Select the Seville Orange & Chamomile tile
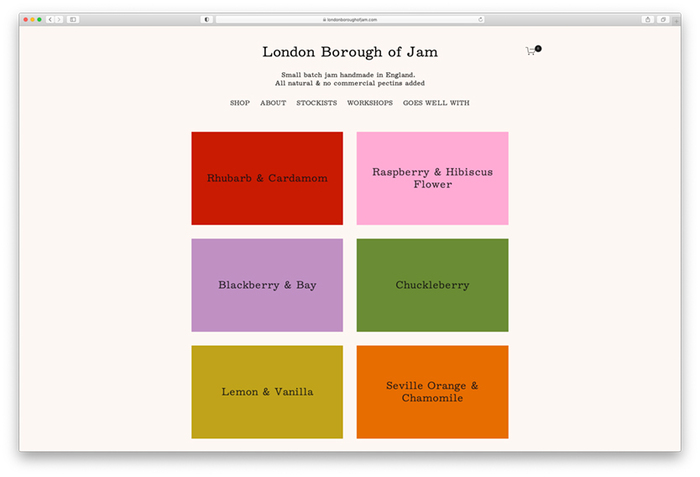 point(433,392)
